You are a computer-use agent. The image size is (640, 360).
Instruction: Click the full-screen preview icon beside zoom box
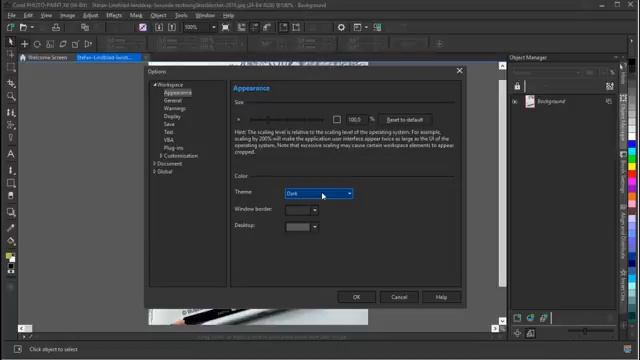pyautogui.click(x=225, y=27)
